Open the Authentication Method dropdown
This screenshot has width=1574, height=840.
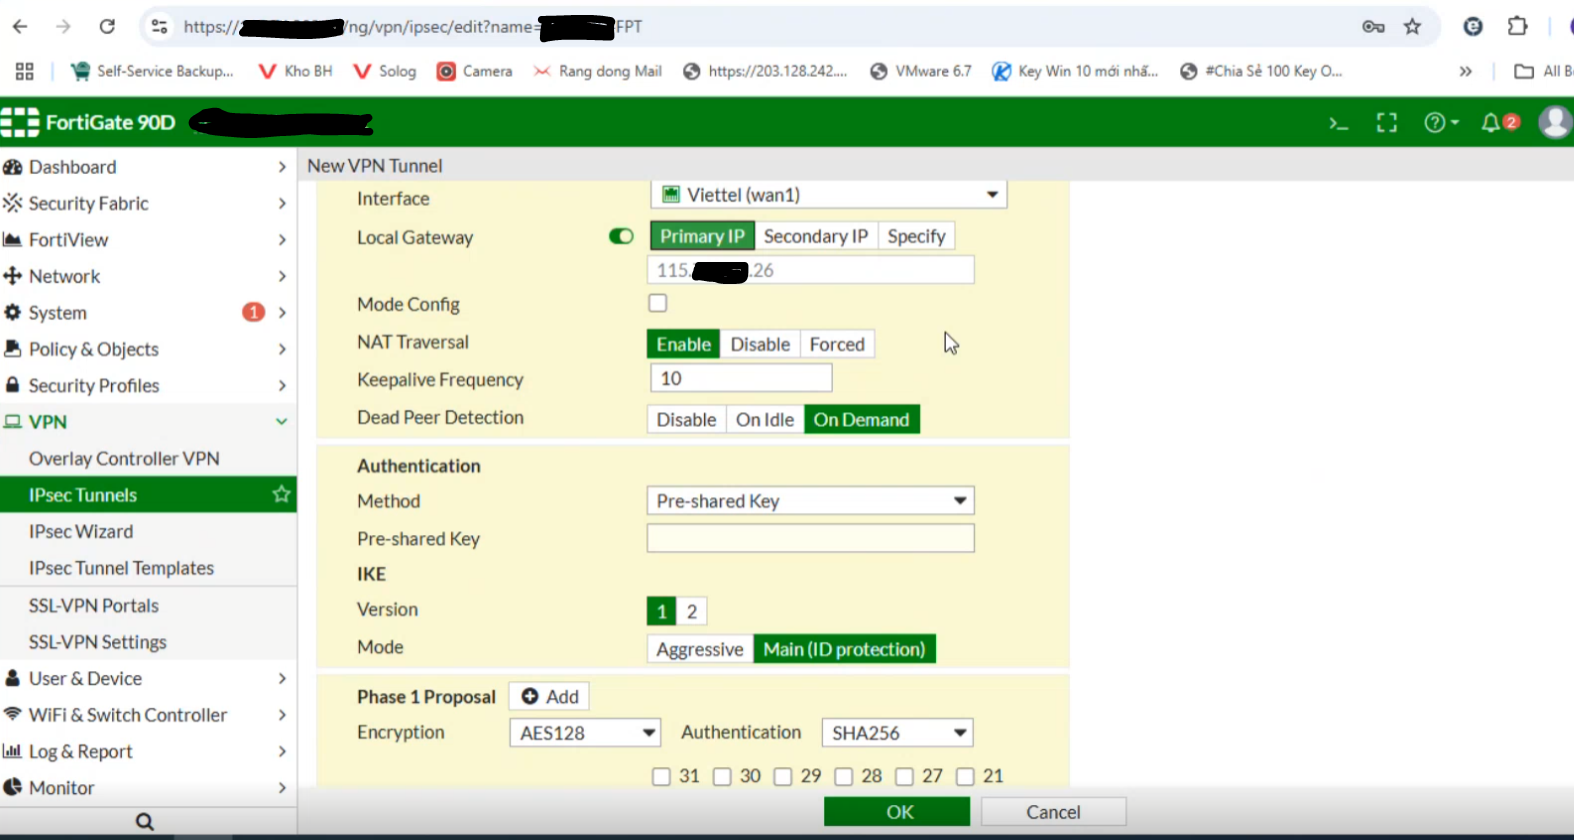810,501
